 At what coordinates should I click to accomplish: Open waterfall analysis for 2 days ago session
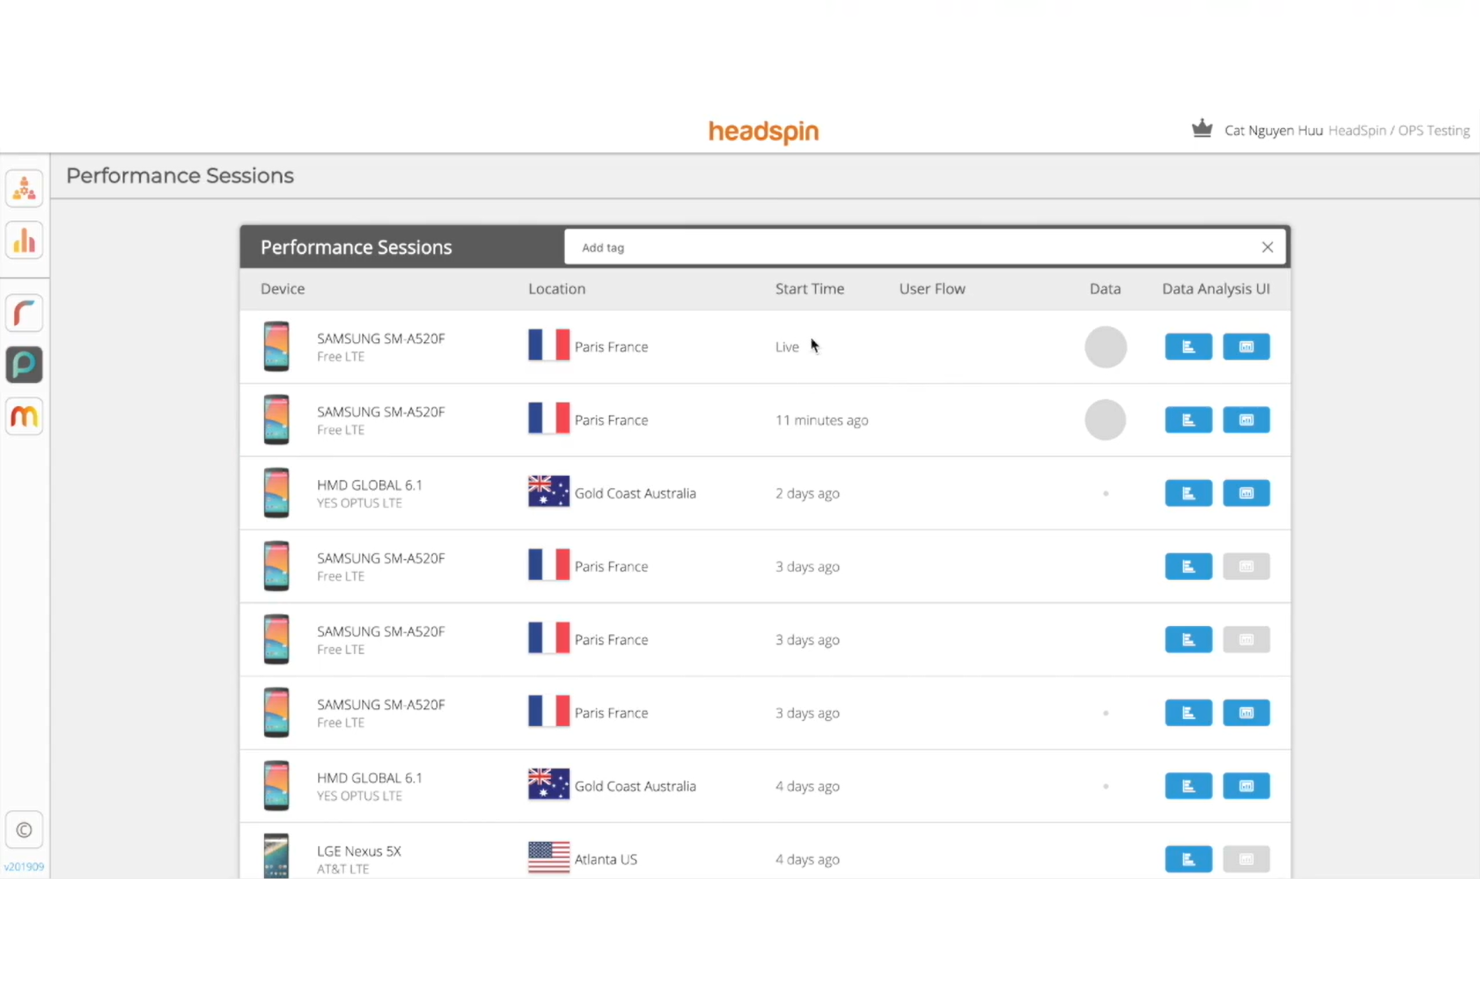[x=1188, y=493]
